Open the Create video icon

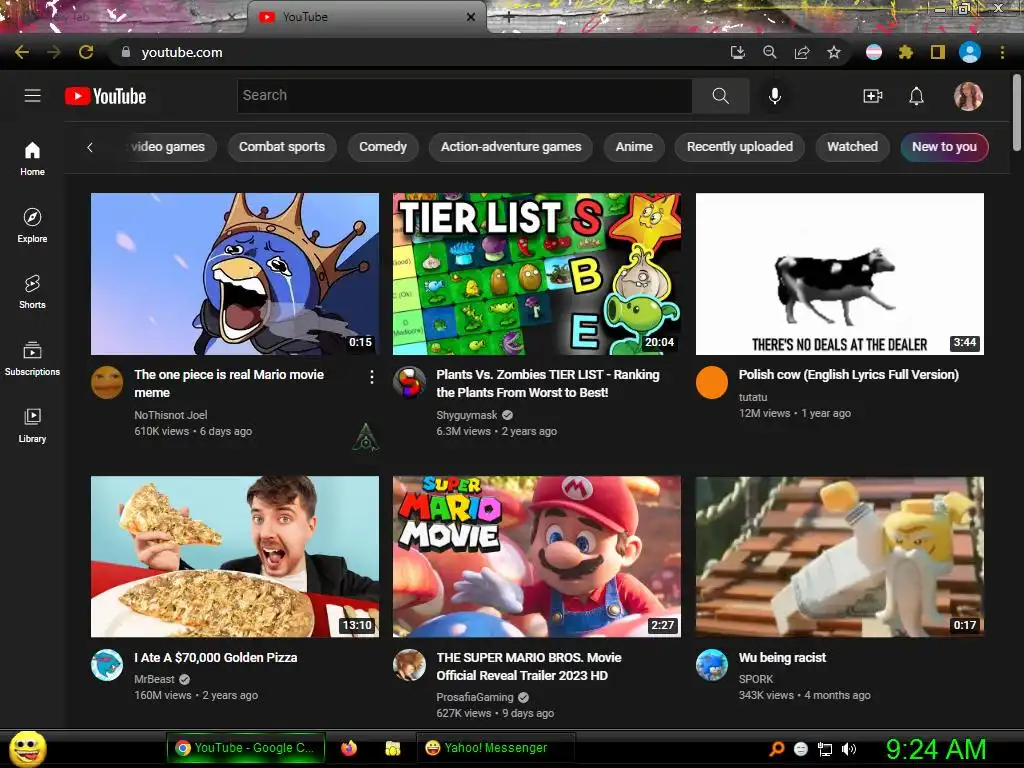tap(872, 96)
